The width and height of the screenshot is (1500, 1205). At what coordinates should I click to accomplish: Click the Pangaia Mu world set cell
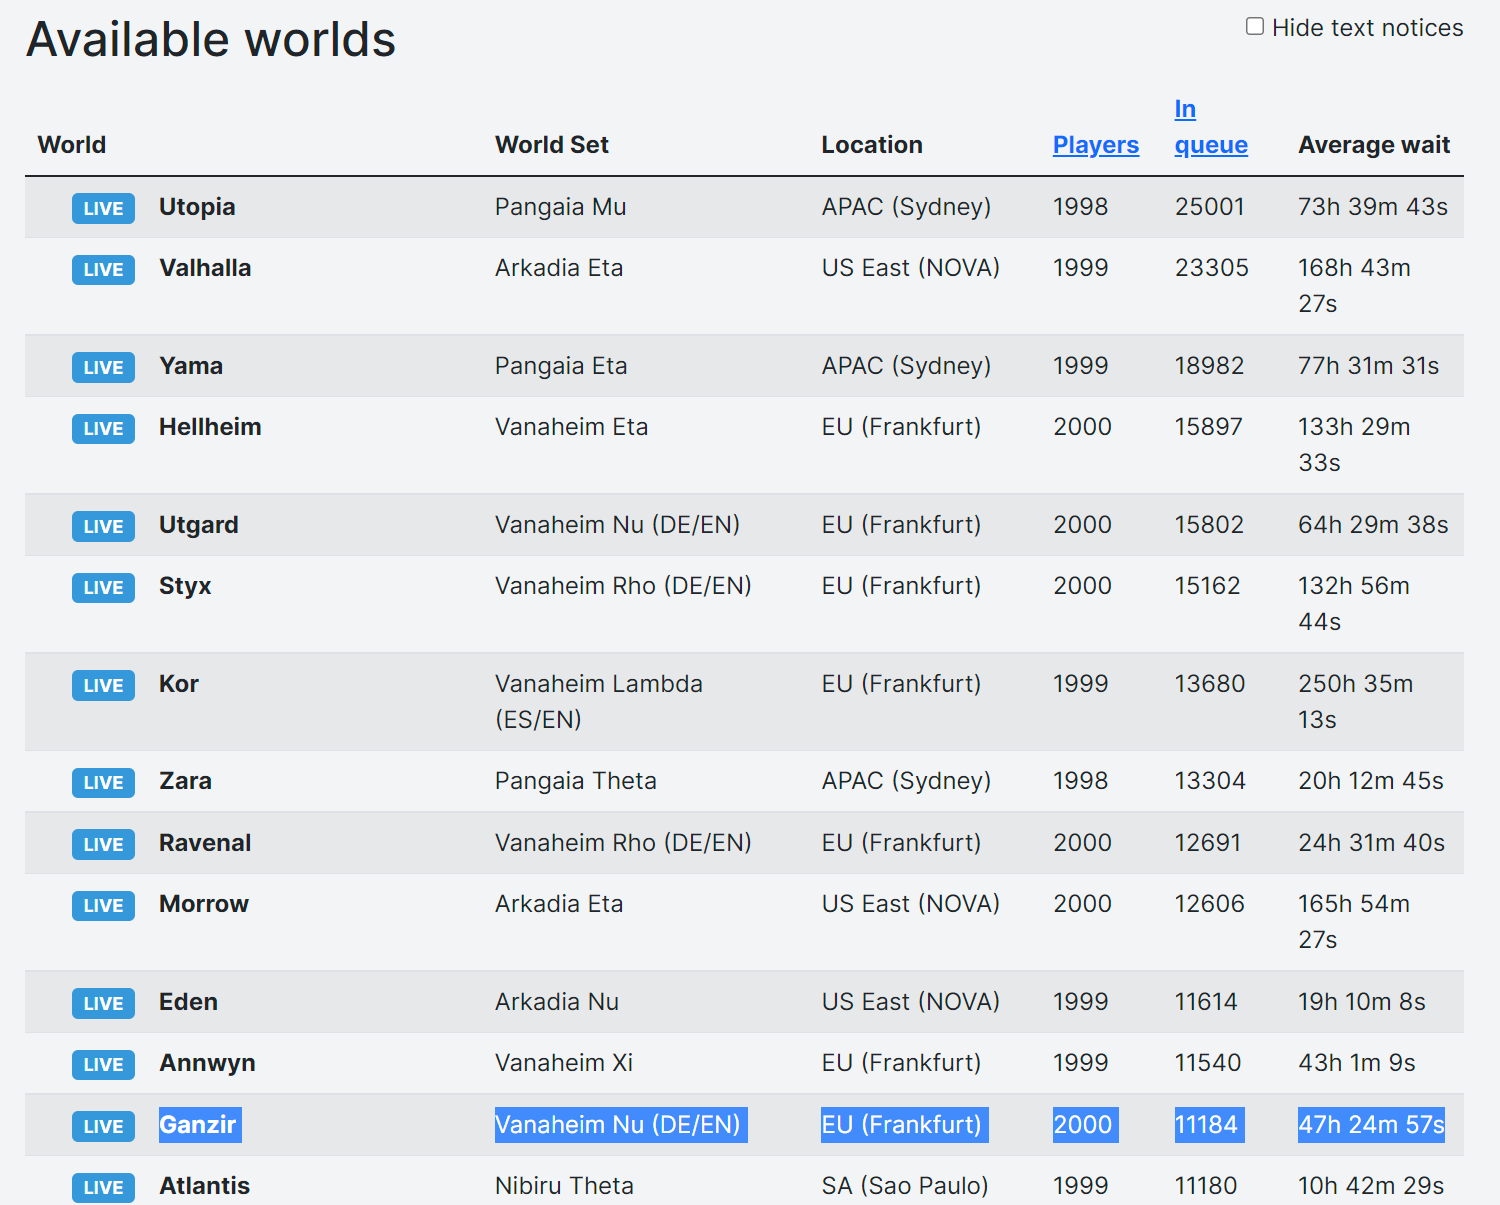(x=560, y=207)
